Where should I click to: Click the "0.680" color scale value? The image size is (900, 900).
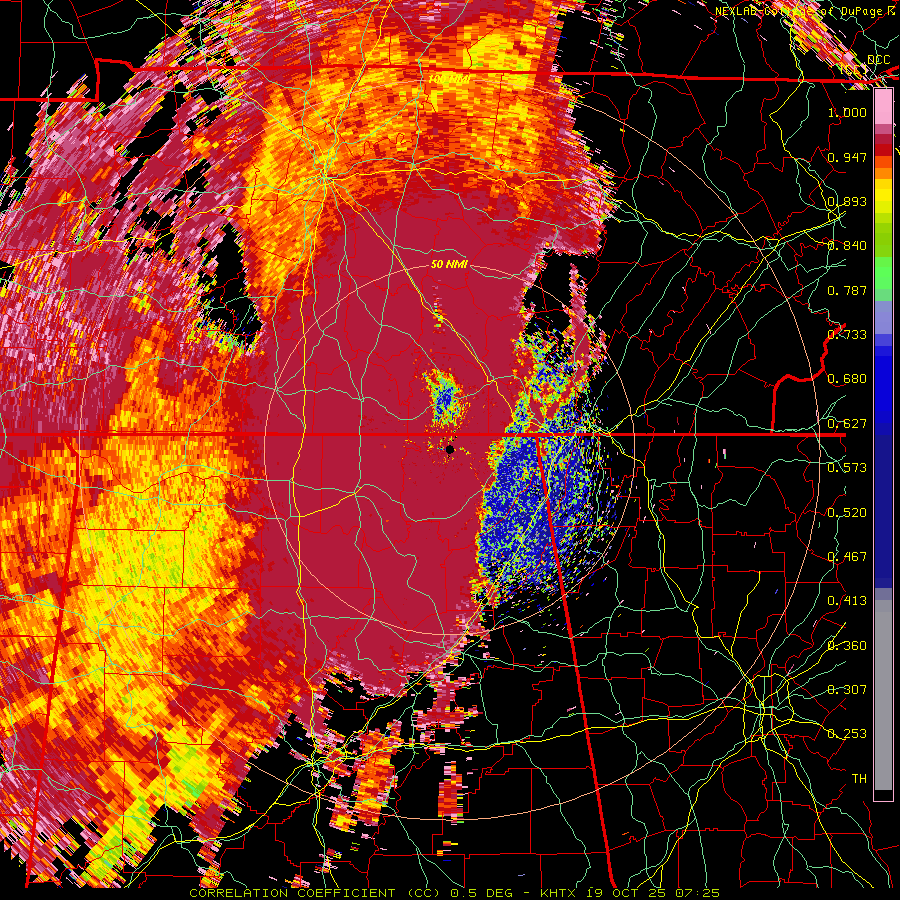tap(847, 379)
